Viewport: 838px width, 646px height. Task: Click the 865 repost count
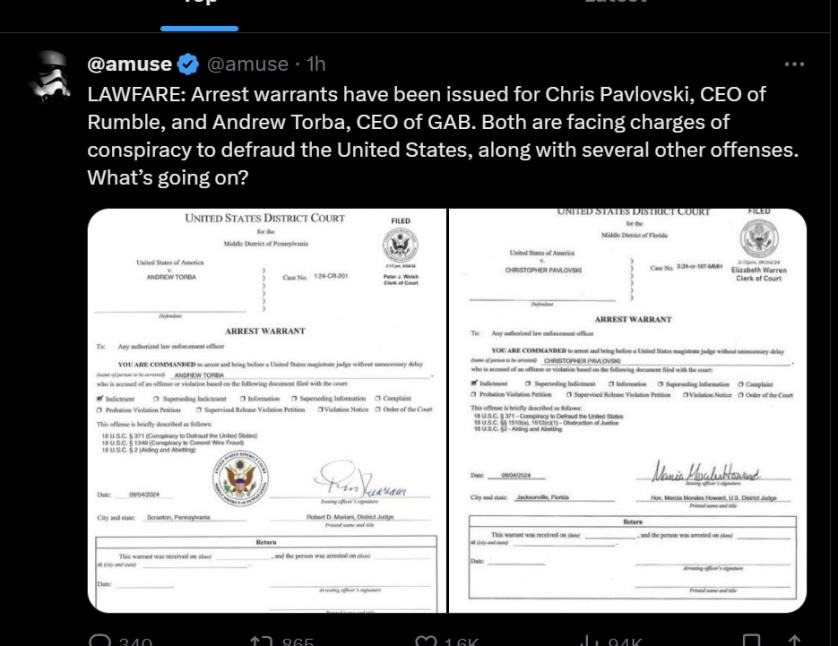298,641
